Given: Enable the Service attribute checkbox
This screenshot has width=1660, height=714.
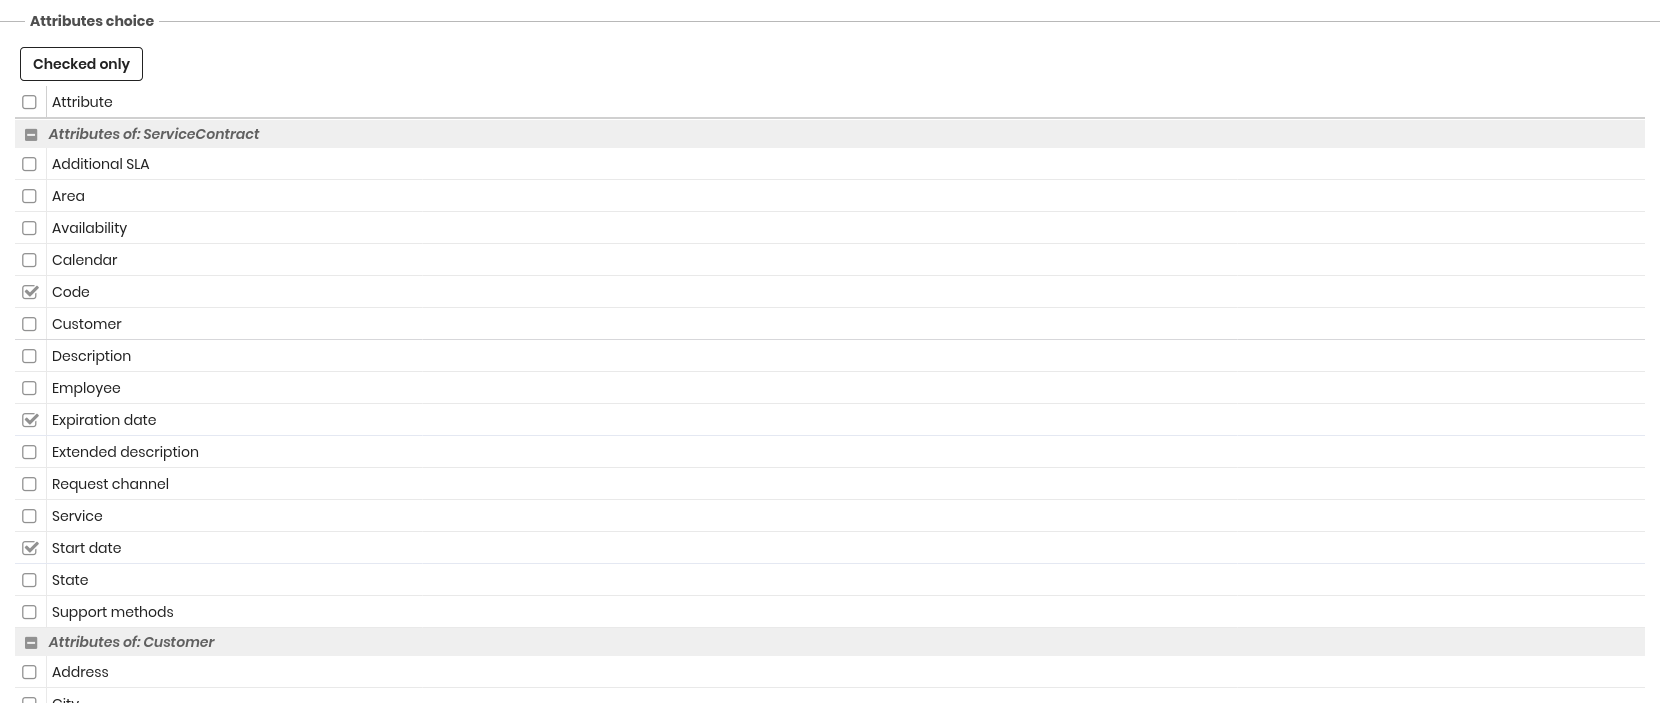Looking at the screenshot, I should [30, 516].
